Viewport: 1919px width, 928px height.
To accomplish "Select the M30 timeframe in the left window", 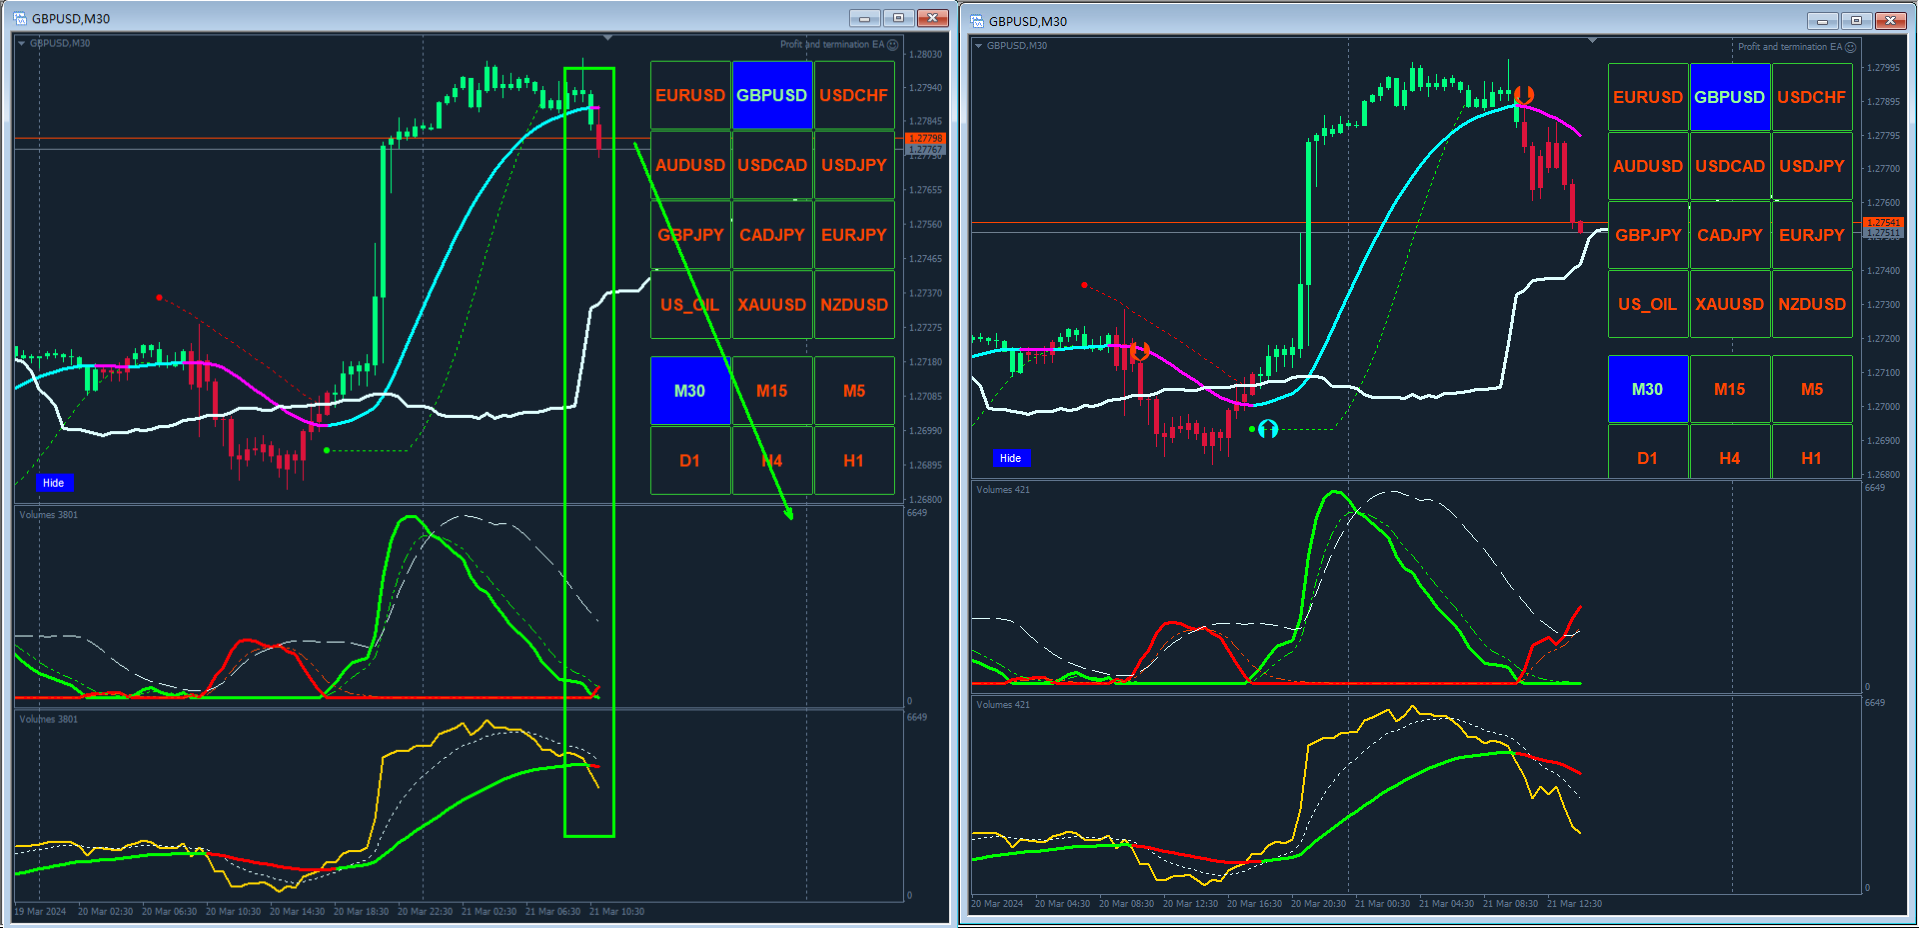I will (x=690, y=391).
